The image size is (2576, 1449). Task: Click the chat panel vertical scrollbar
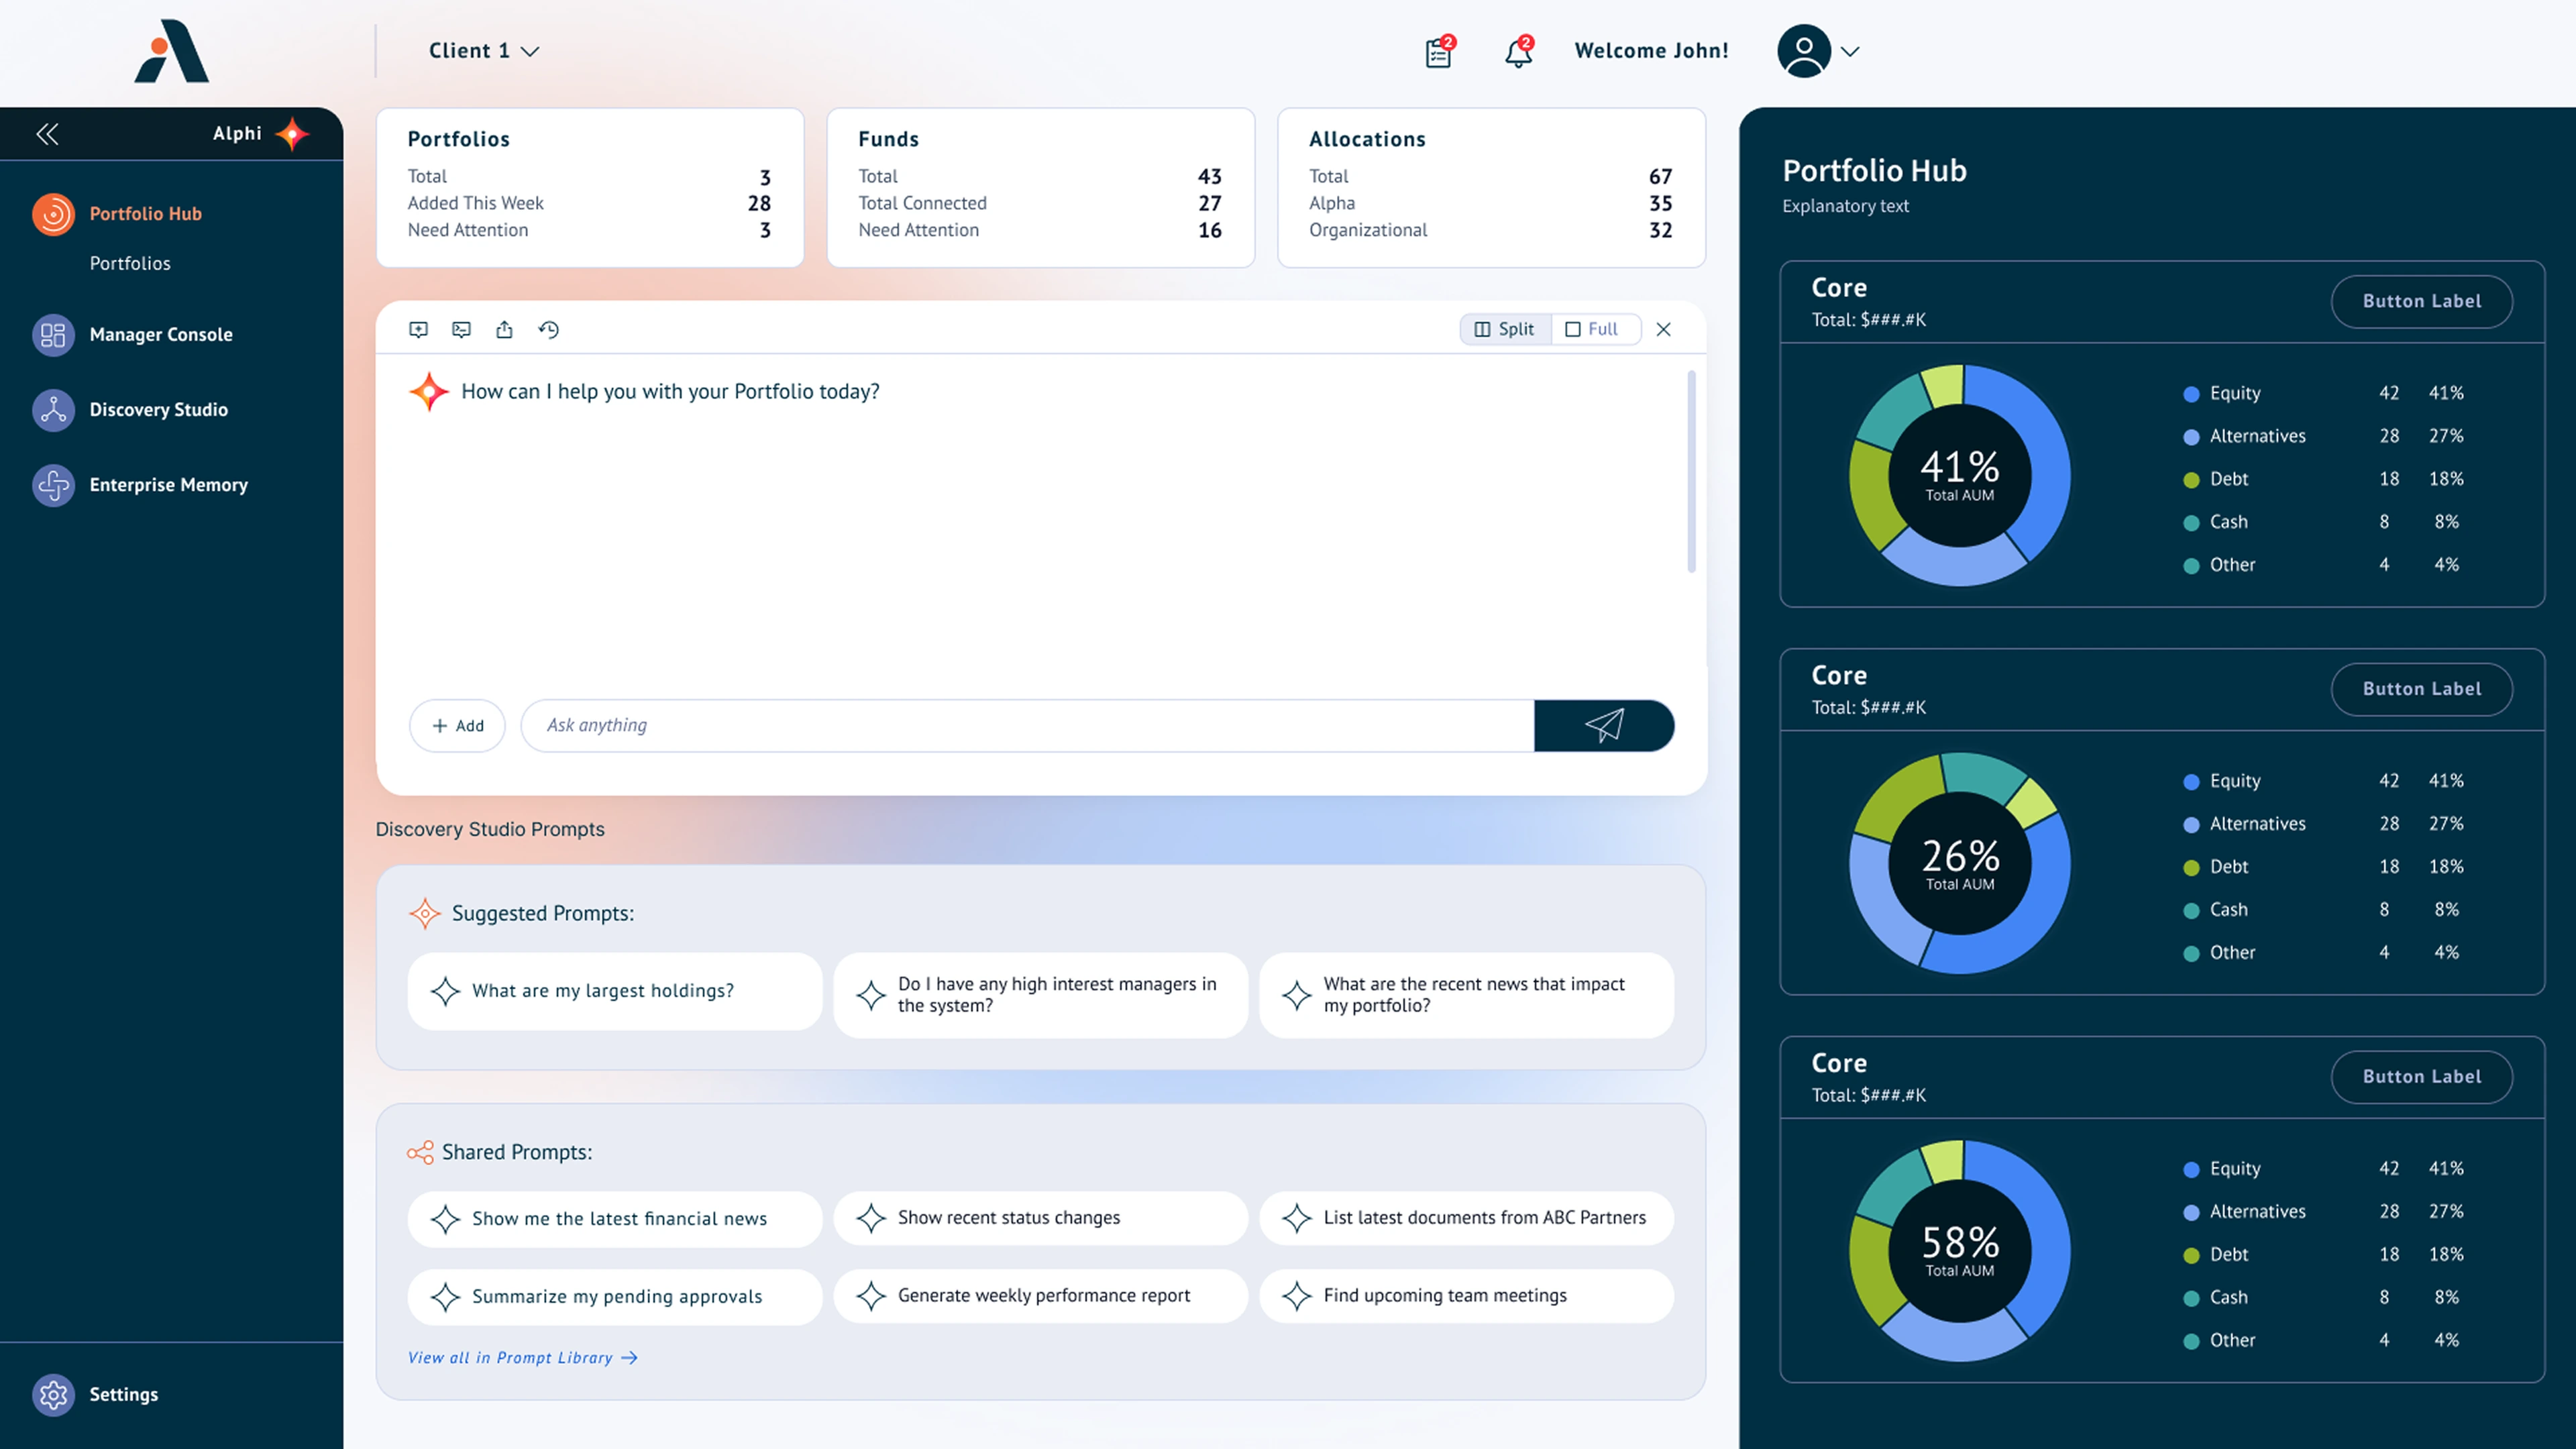tap(1691, 471)
